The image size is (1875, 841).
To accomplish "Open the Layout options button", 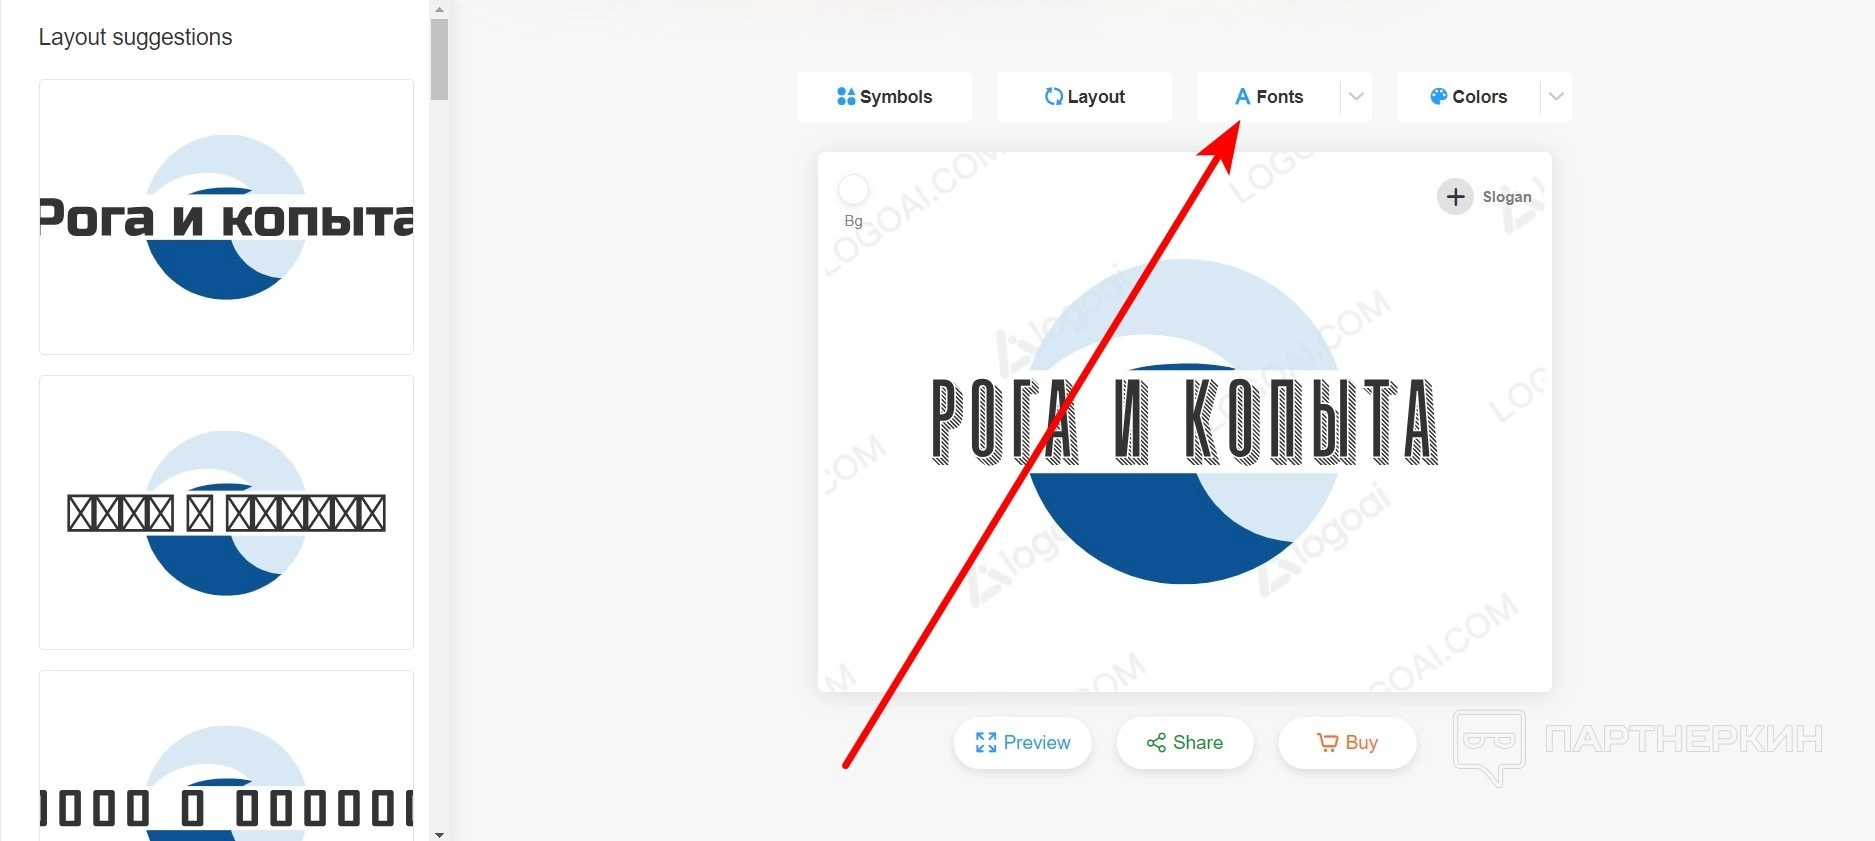I will click(1084, 97).
